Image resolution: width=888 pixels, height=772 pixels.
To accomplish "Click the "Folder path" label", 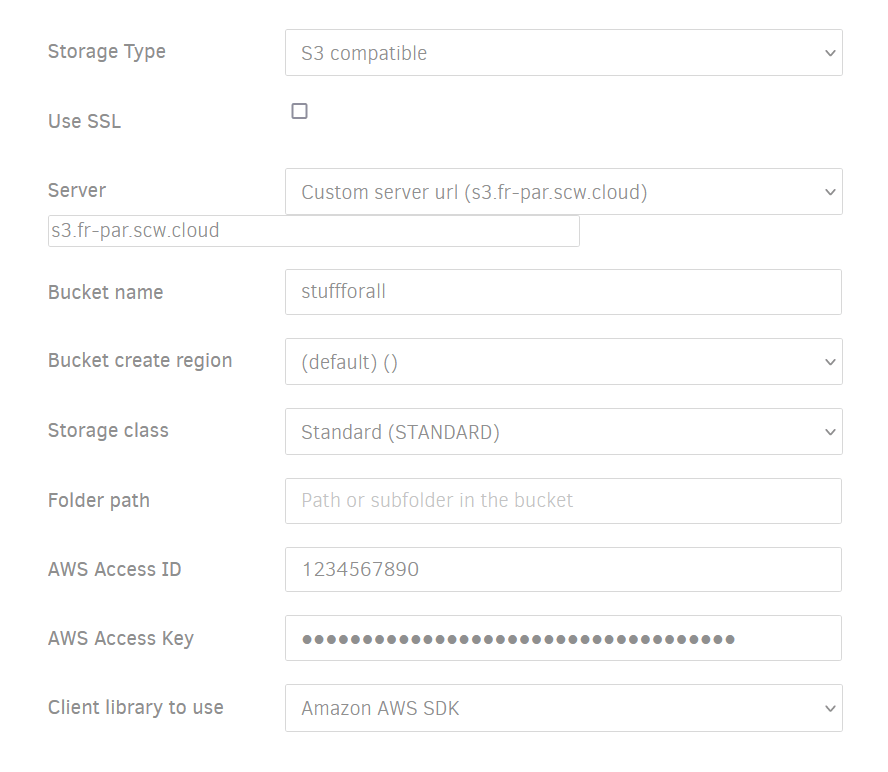I will [99, 500].
